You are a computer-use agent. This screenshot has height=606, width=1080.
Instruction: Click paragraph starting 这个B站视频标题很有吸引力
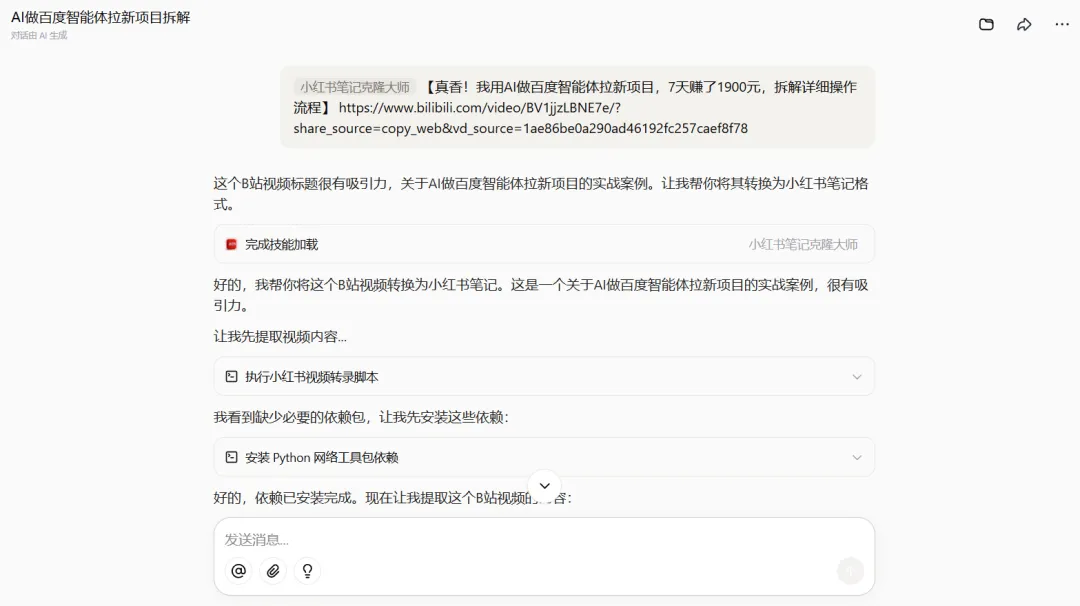coord(541,194)
